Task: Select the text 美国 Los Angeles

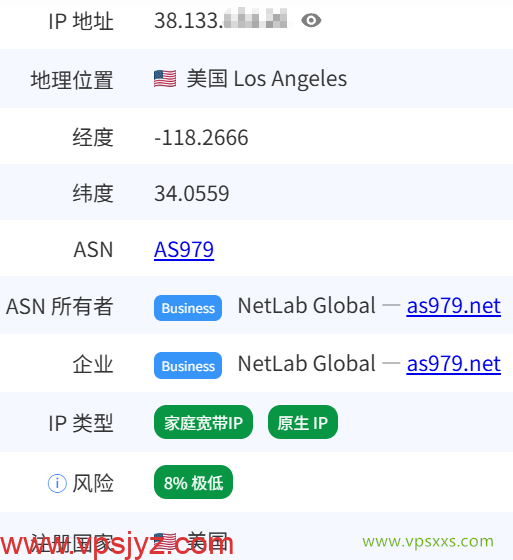Action: [x=267, y=79]
